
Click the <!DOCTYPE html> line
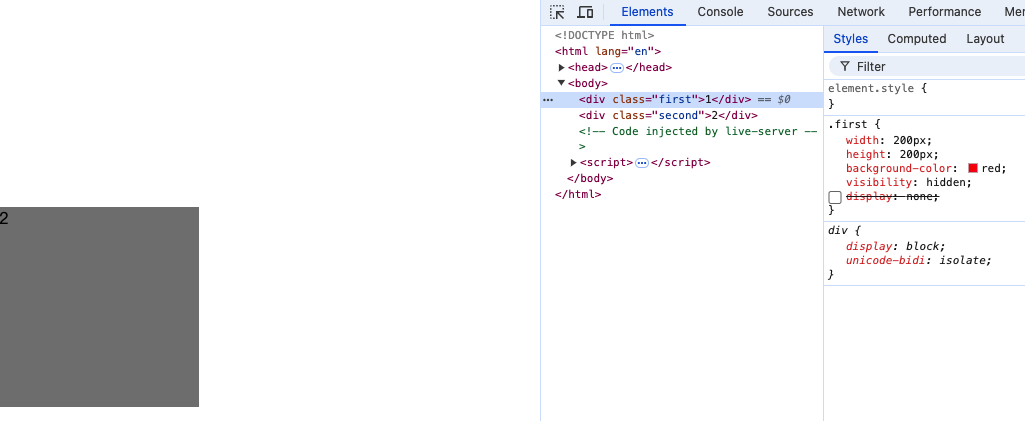click(x=604, y=36)
